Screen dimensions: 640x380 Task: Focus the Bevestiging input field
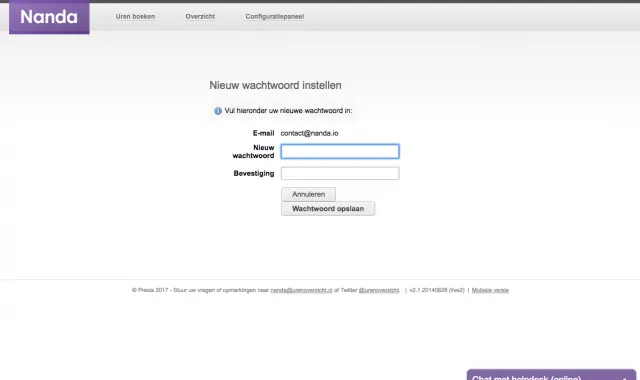(340, 173)
